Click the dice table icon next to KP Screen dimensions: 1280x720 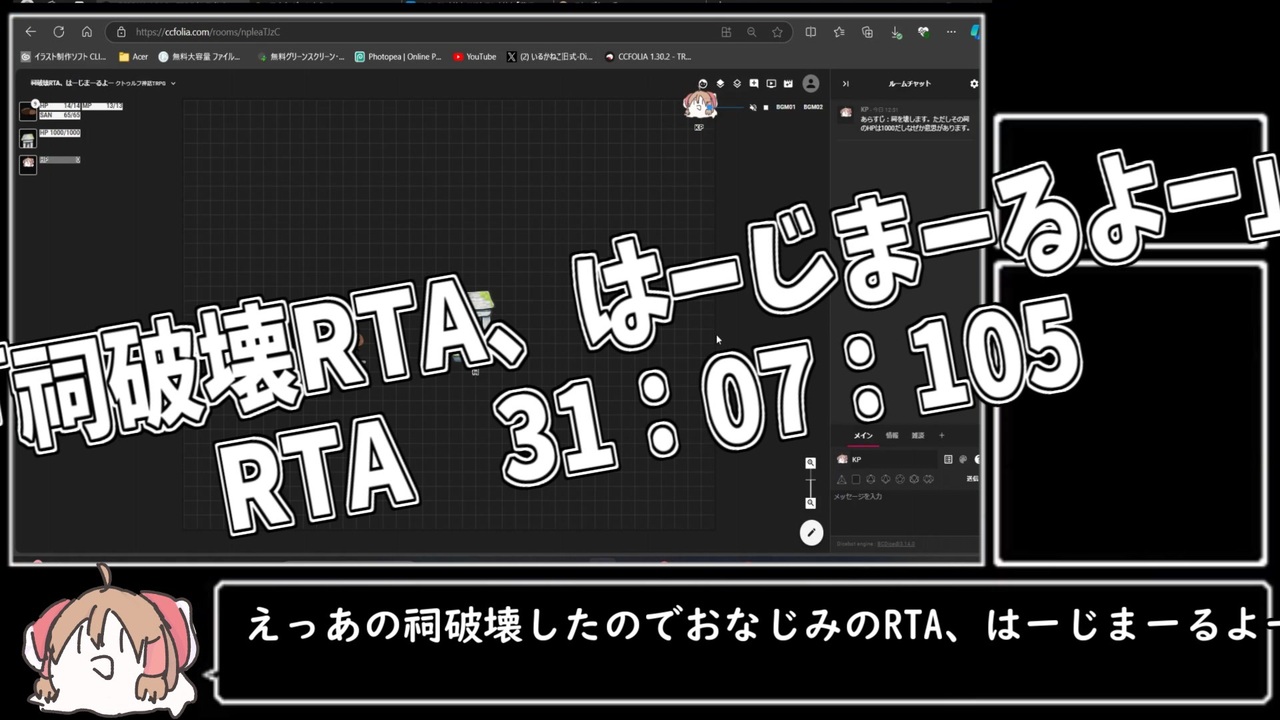click(948, 460)
